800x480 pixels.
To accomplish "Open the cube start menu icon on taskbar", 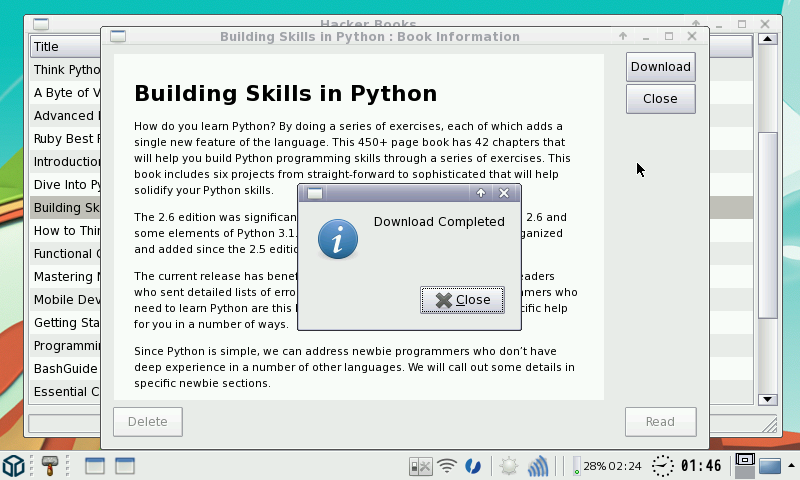I will 13,466.
